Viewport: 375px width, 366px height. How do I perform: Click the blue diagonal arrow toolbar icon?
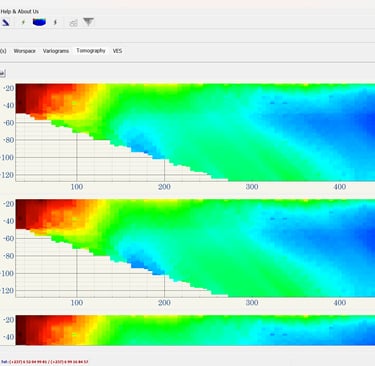tap(6, 22)
